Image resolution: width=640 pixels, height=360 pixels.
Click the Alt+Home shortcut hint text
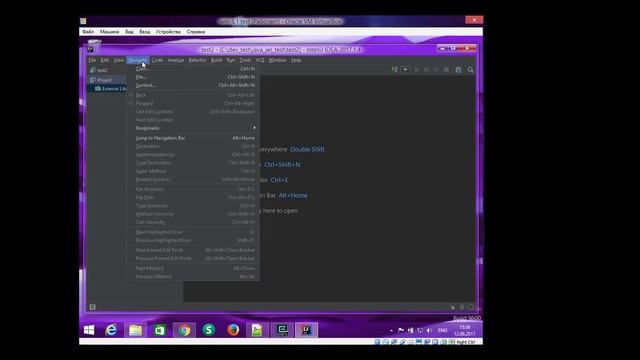[x=293, y=196]
